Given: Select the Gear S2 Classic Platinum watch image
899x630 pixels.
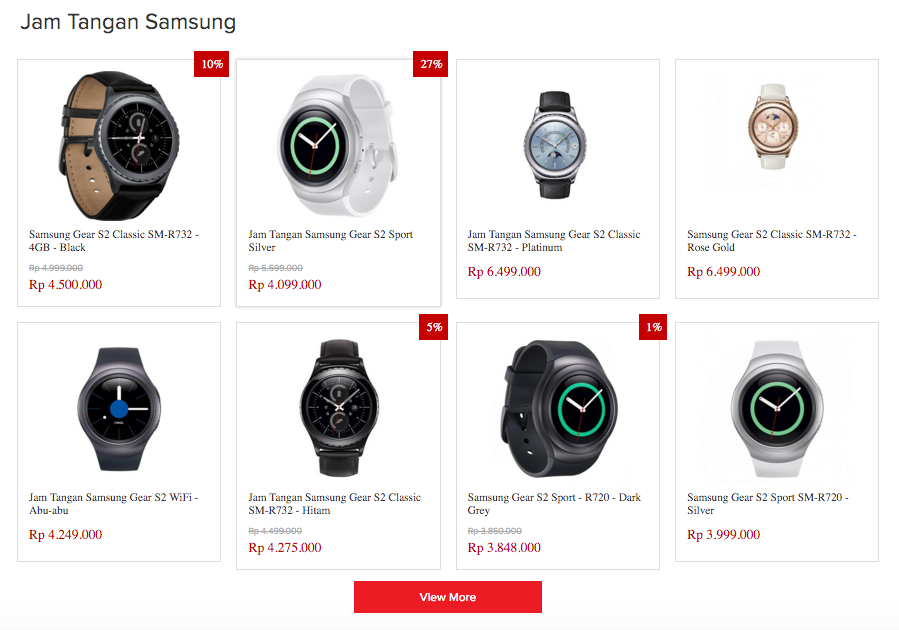Looking at the screenshot, I should 557,140.
